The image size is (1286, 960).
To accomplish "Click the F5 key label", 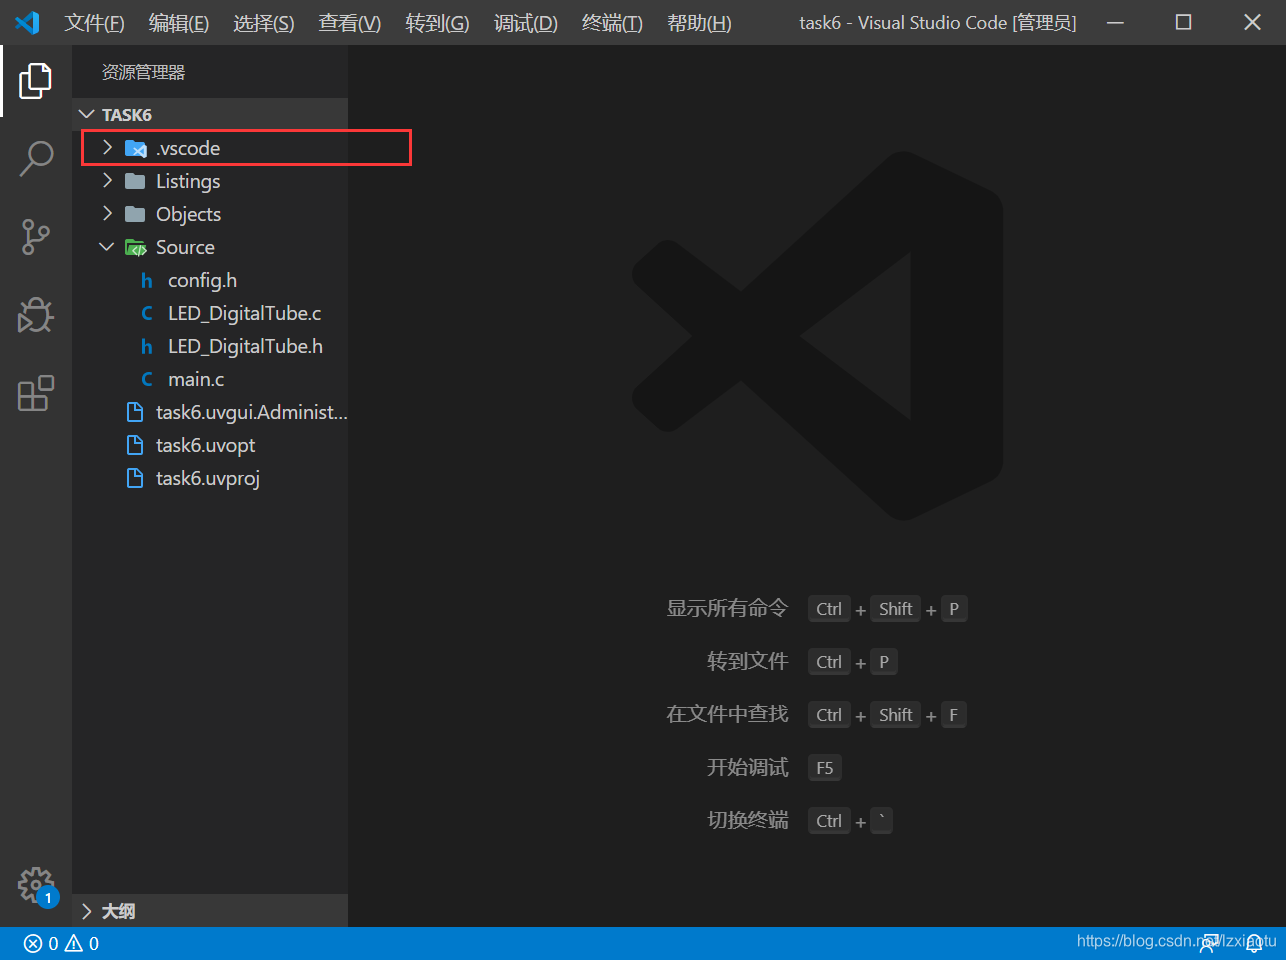I will pos(825,768).
